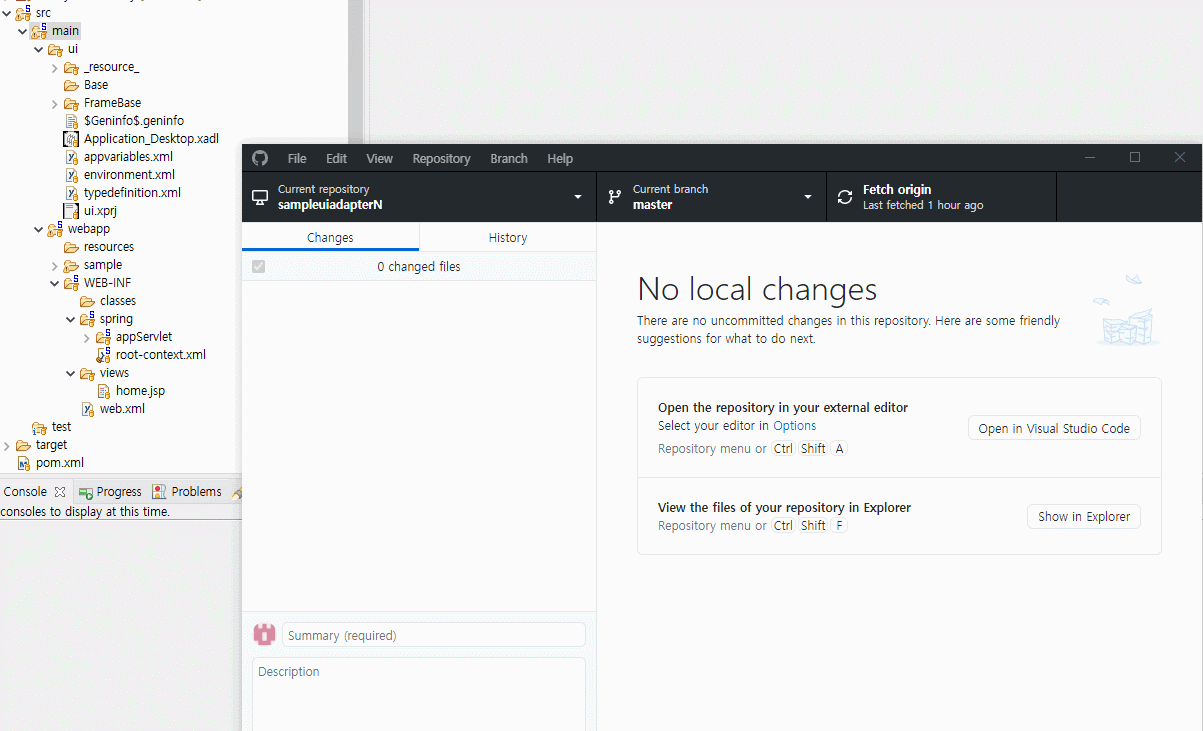Click the pom.xml file icon
The height and width of the screenshot is (731, 1203).
23,463
